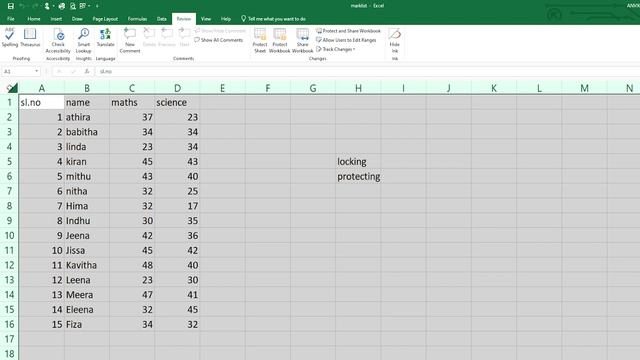Open Smart Lookup

pyautogui.click(x=83, y=41)
